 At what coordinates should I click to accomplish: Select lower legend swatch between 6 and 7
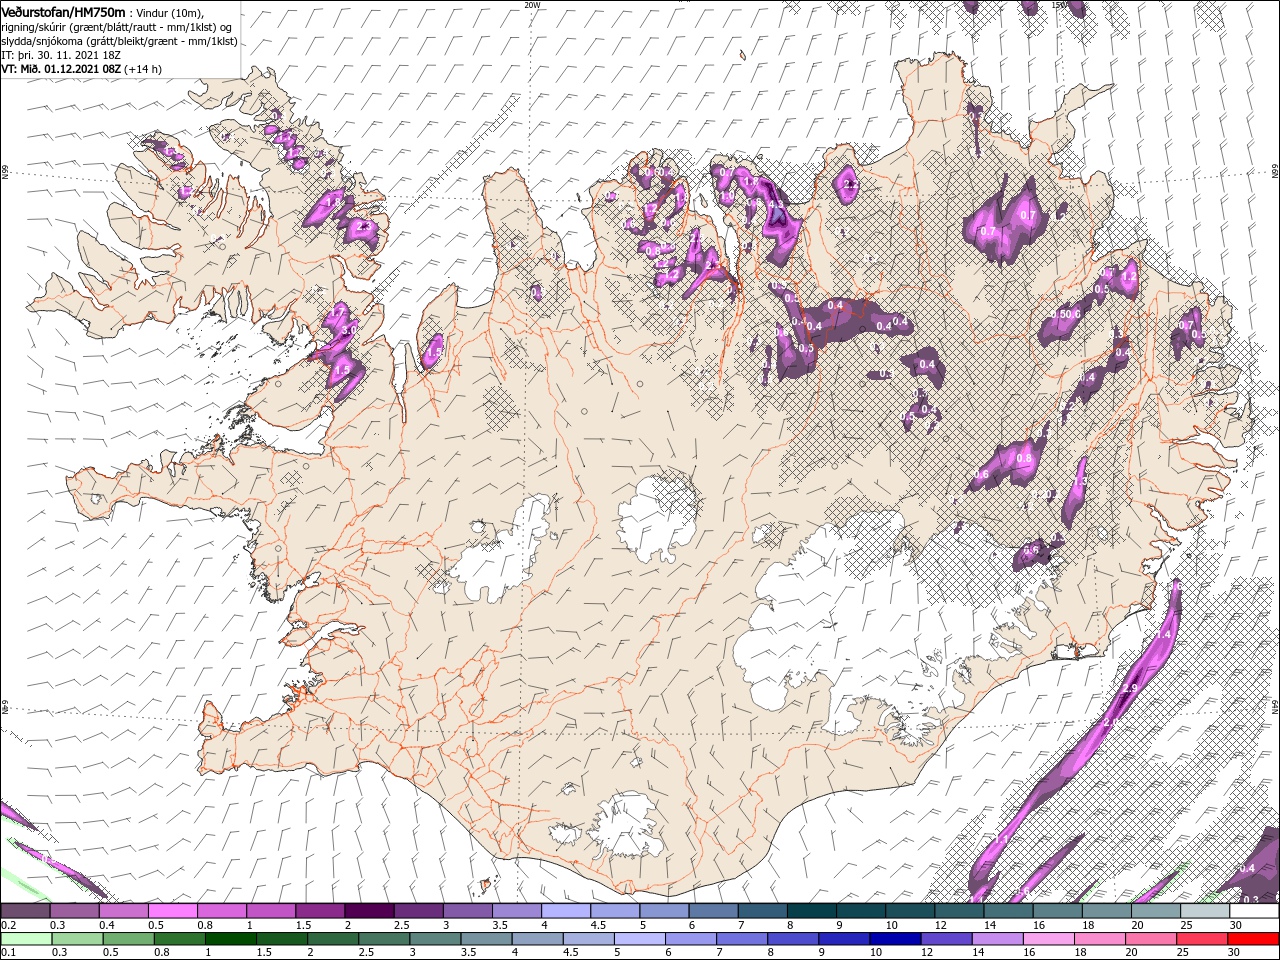click(692, 939)
